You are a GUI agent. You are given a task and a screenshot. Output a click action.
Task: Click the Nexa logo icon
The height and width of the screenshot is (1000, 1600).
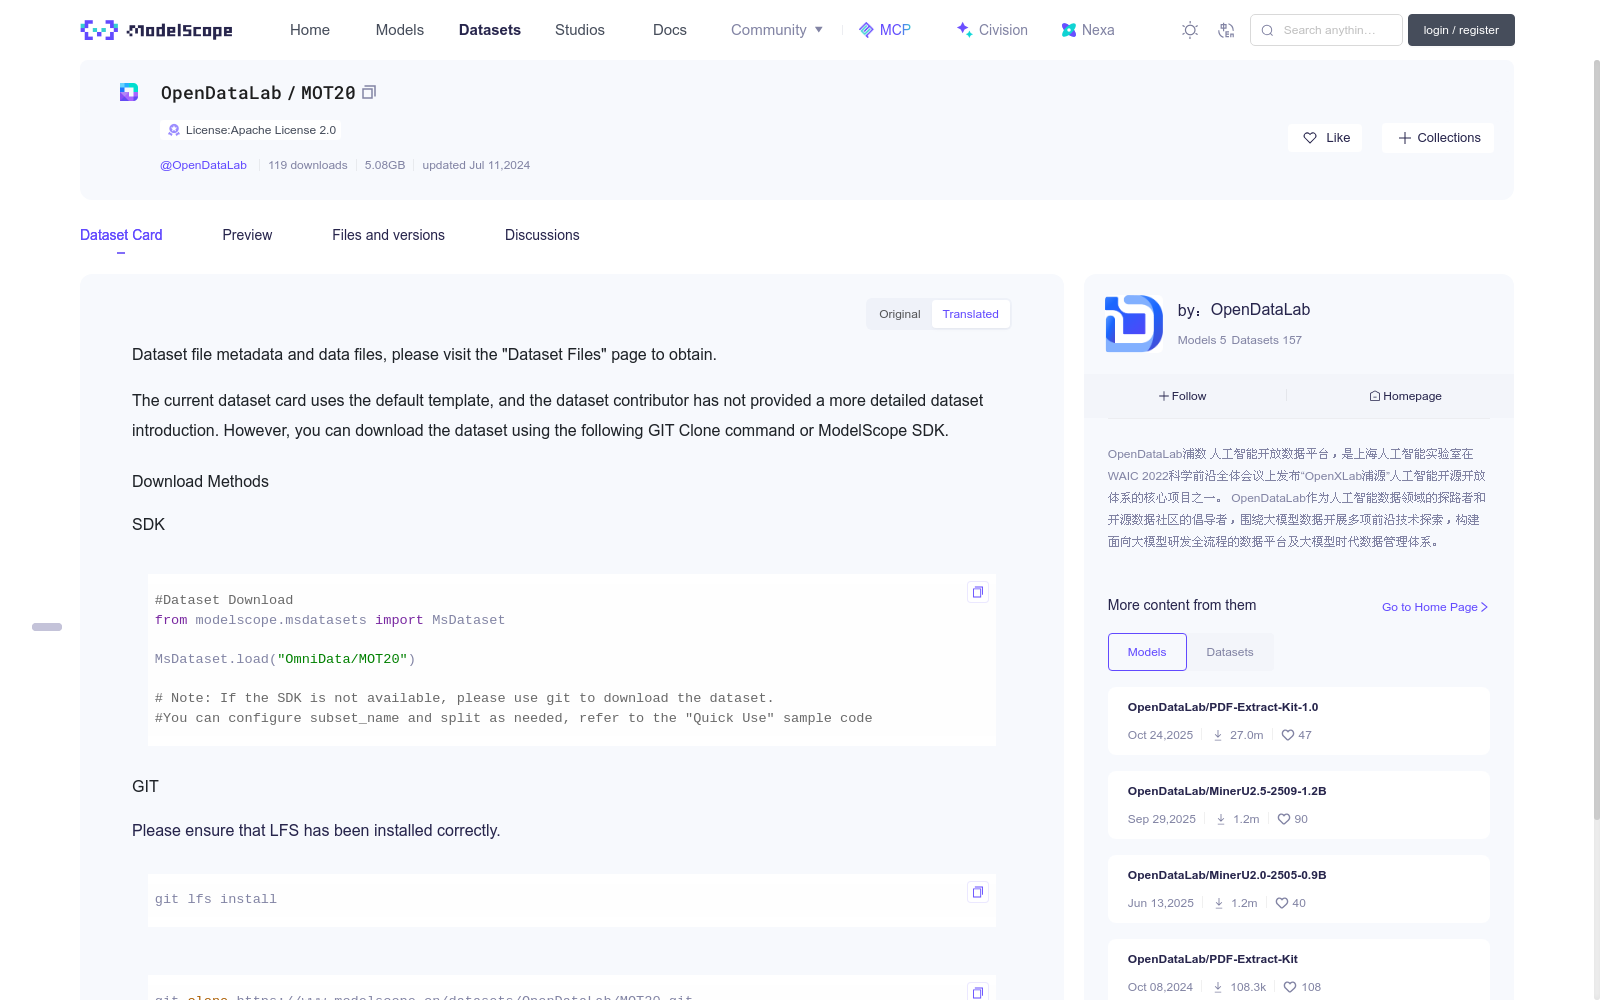coord(1069,30)
